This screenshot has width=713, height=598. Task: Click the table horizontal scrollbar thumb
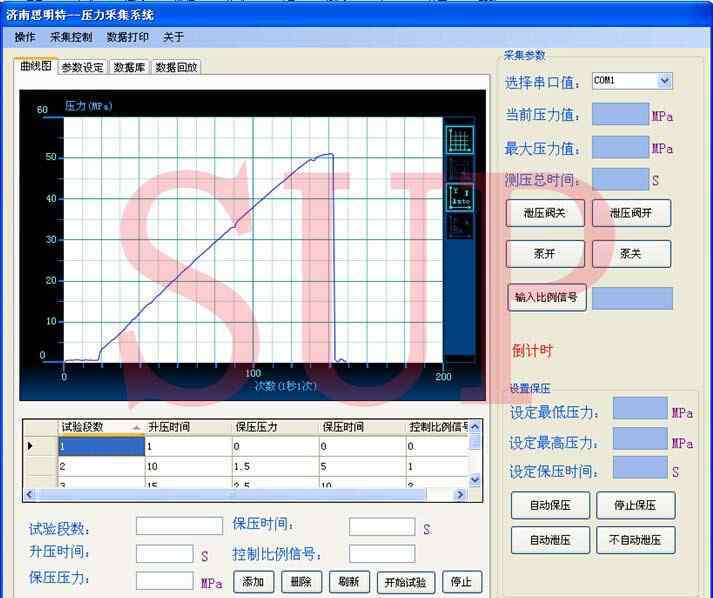coord(231,494)
